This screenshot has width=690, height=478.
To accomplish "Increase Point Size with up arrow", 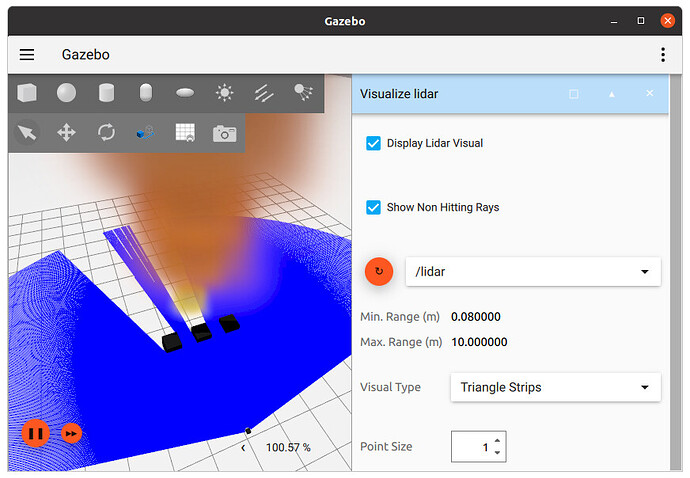I will point(497,441).
